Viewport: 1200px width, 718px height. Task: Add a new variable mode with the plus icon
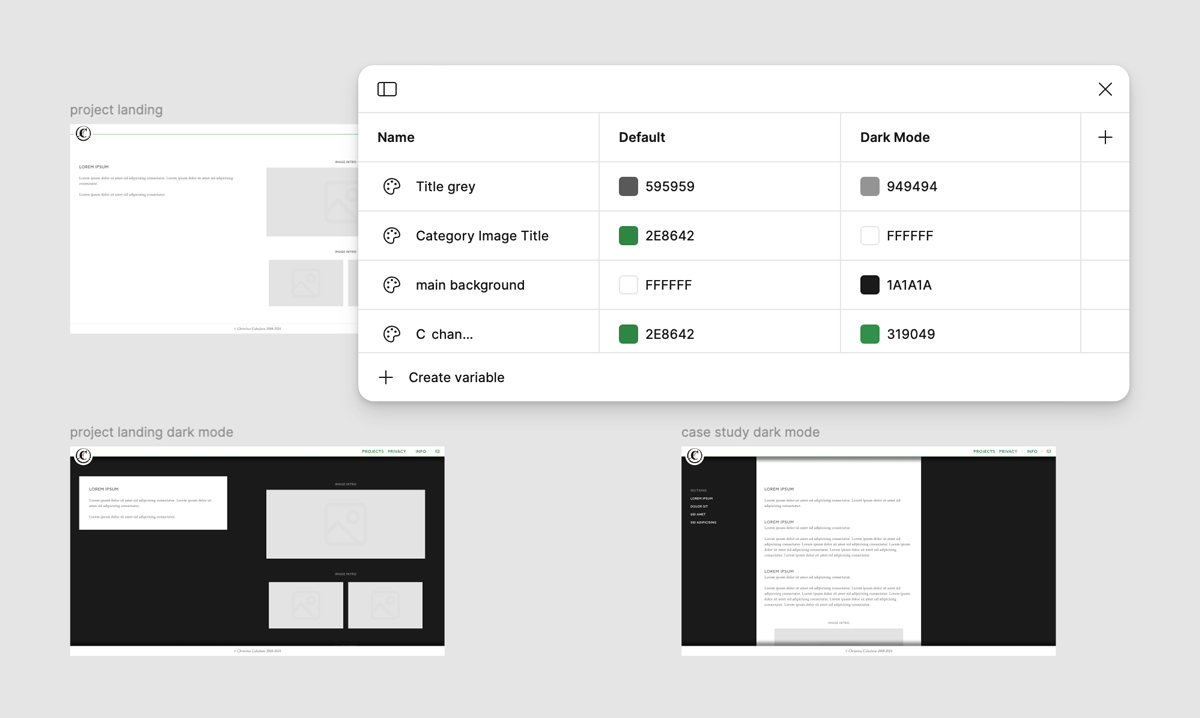pos(1104,136)
